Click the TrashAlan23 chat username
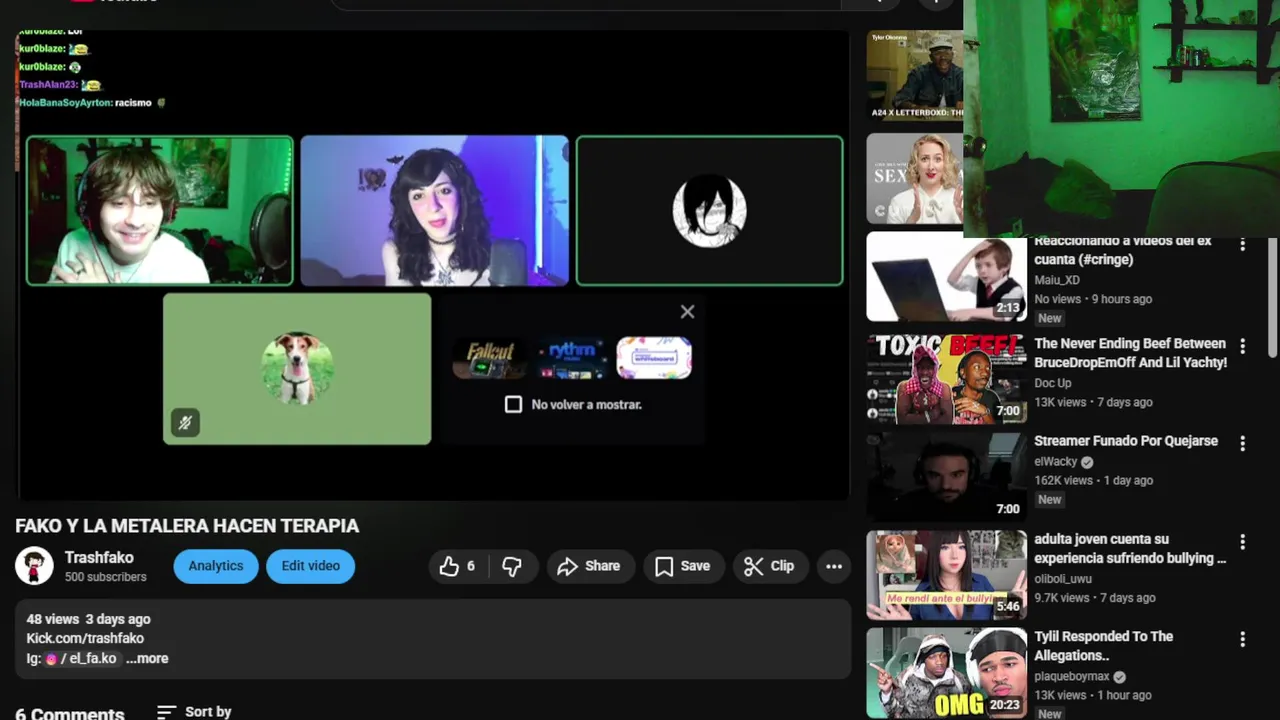Image resolution: width=1280 pixels, height=720 pixels. [48, 85]
